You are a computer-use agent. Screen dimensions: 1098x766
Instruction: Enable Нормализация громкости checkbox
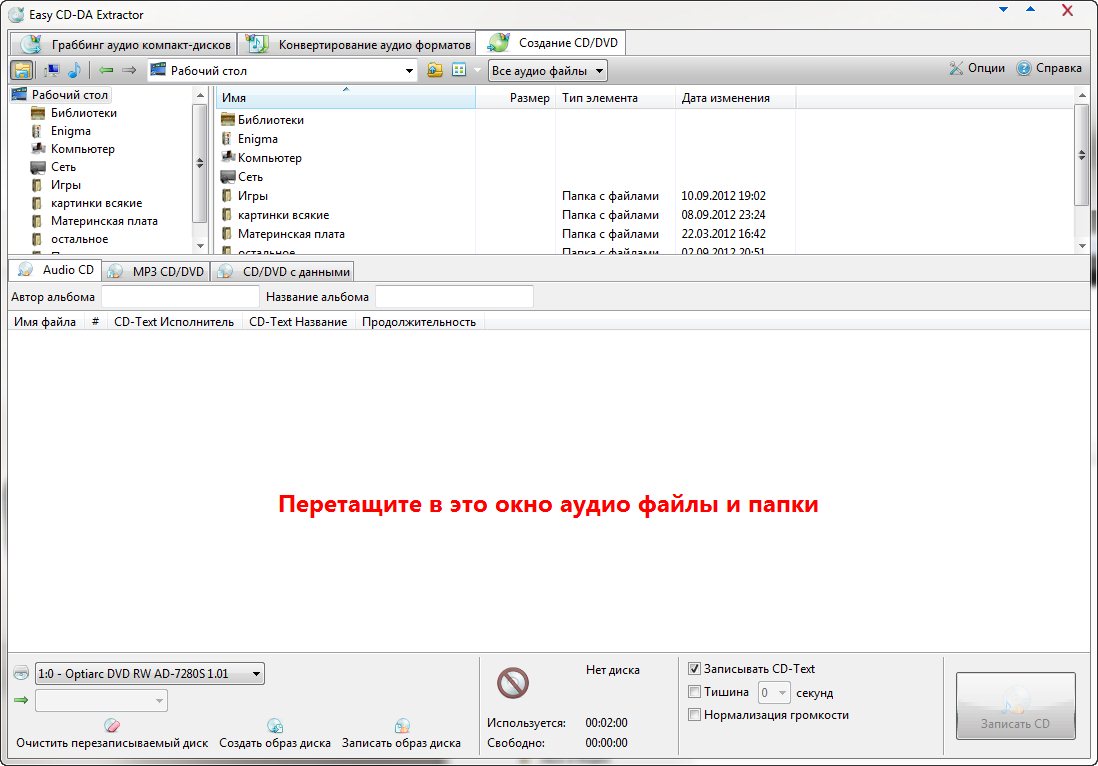pyautogui.click(x=695, y=715)
